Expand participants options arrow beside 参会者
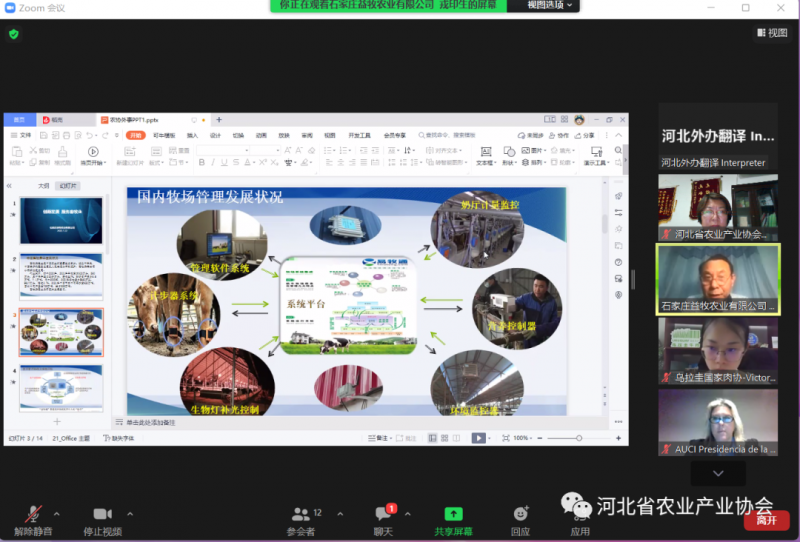Image resolution: width=800 pixels, height=542 pixels. (x=340, y=514)
